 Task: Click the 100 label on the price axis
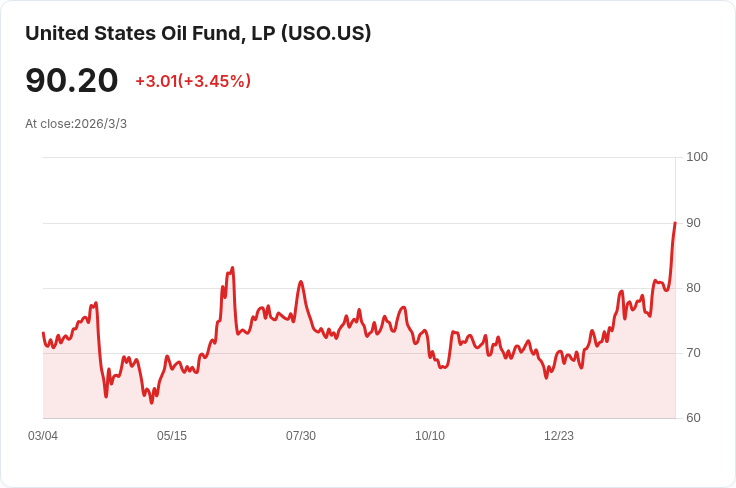click(697, 157)
